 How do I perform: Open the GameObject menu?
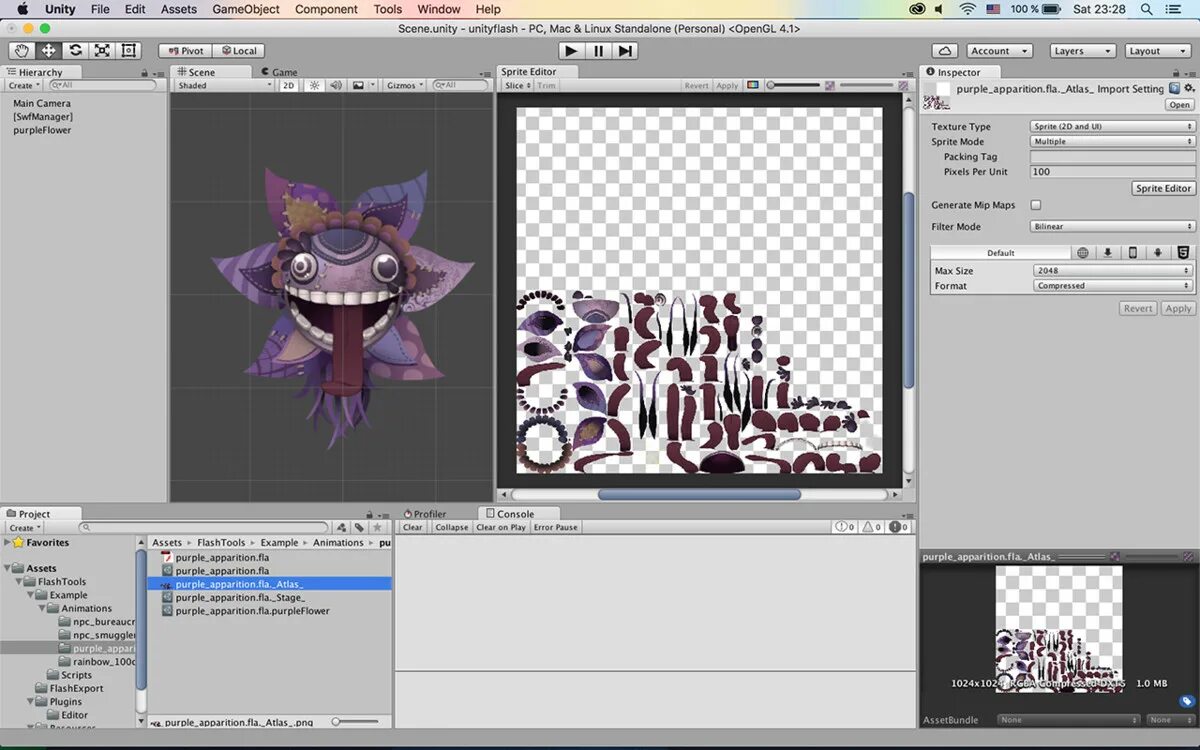(246, 9)
